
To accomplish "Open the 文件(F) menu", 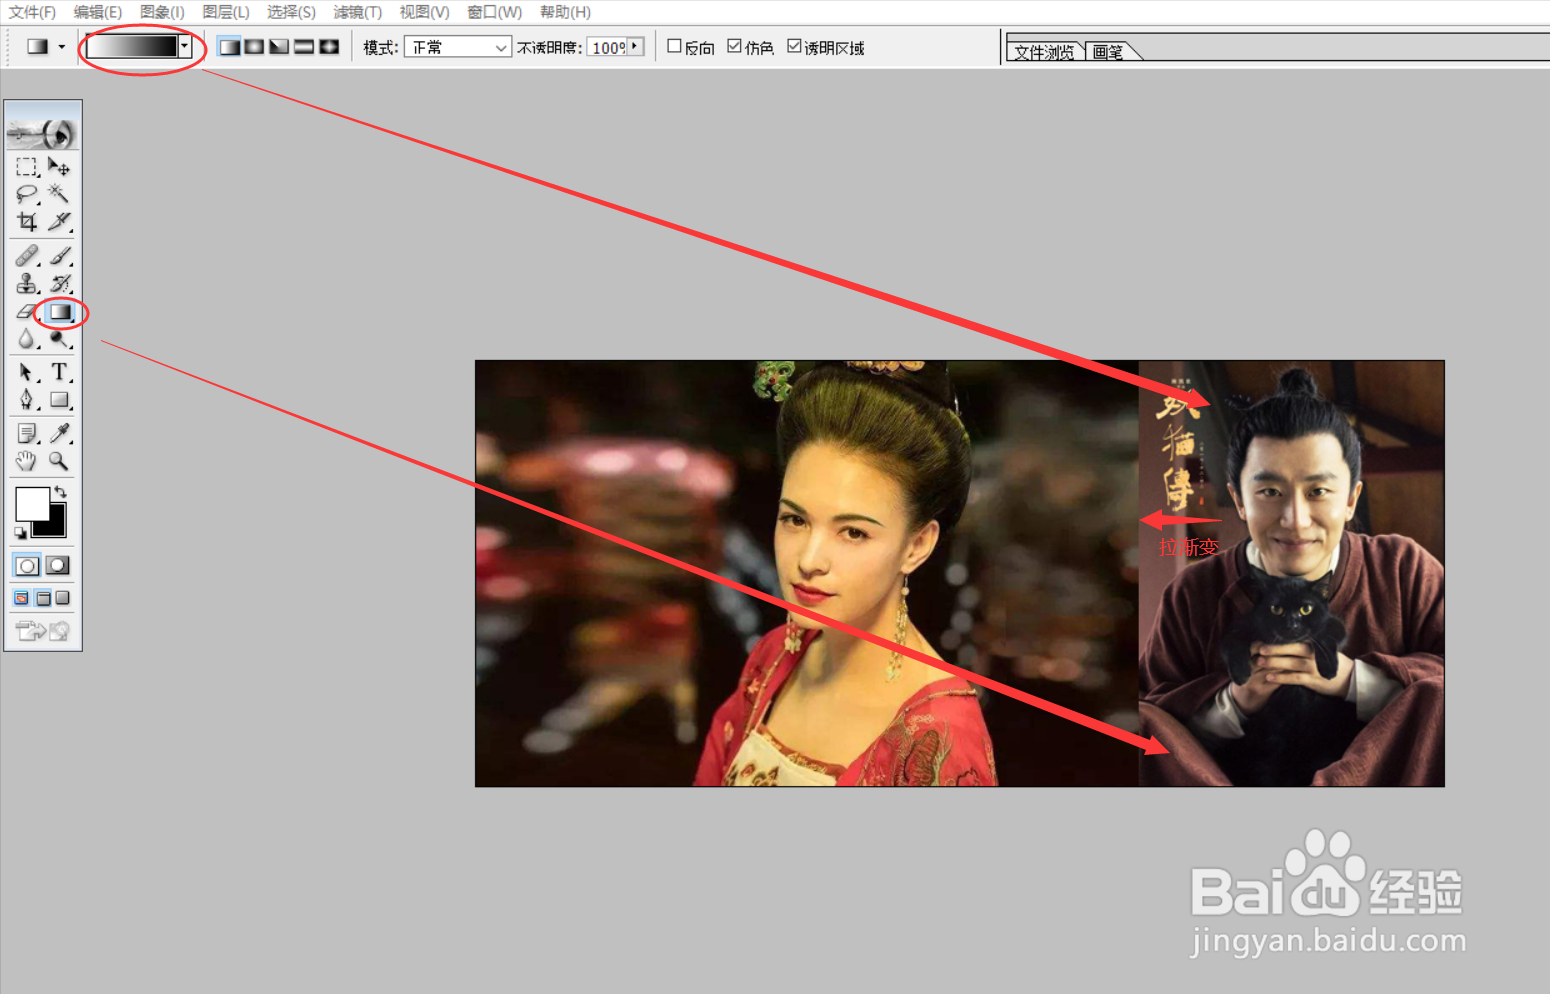I will 32,12.
